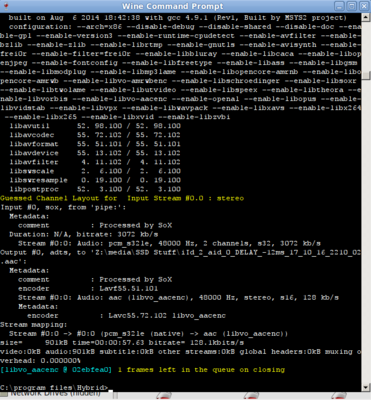Screen dimensions: 371x400
Task: Click the libavformat version line
Action: click(95, 144)
